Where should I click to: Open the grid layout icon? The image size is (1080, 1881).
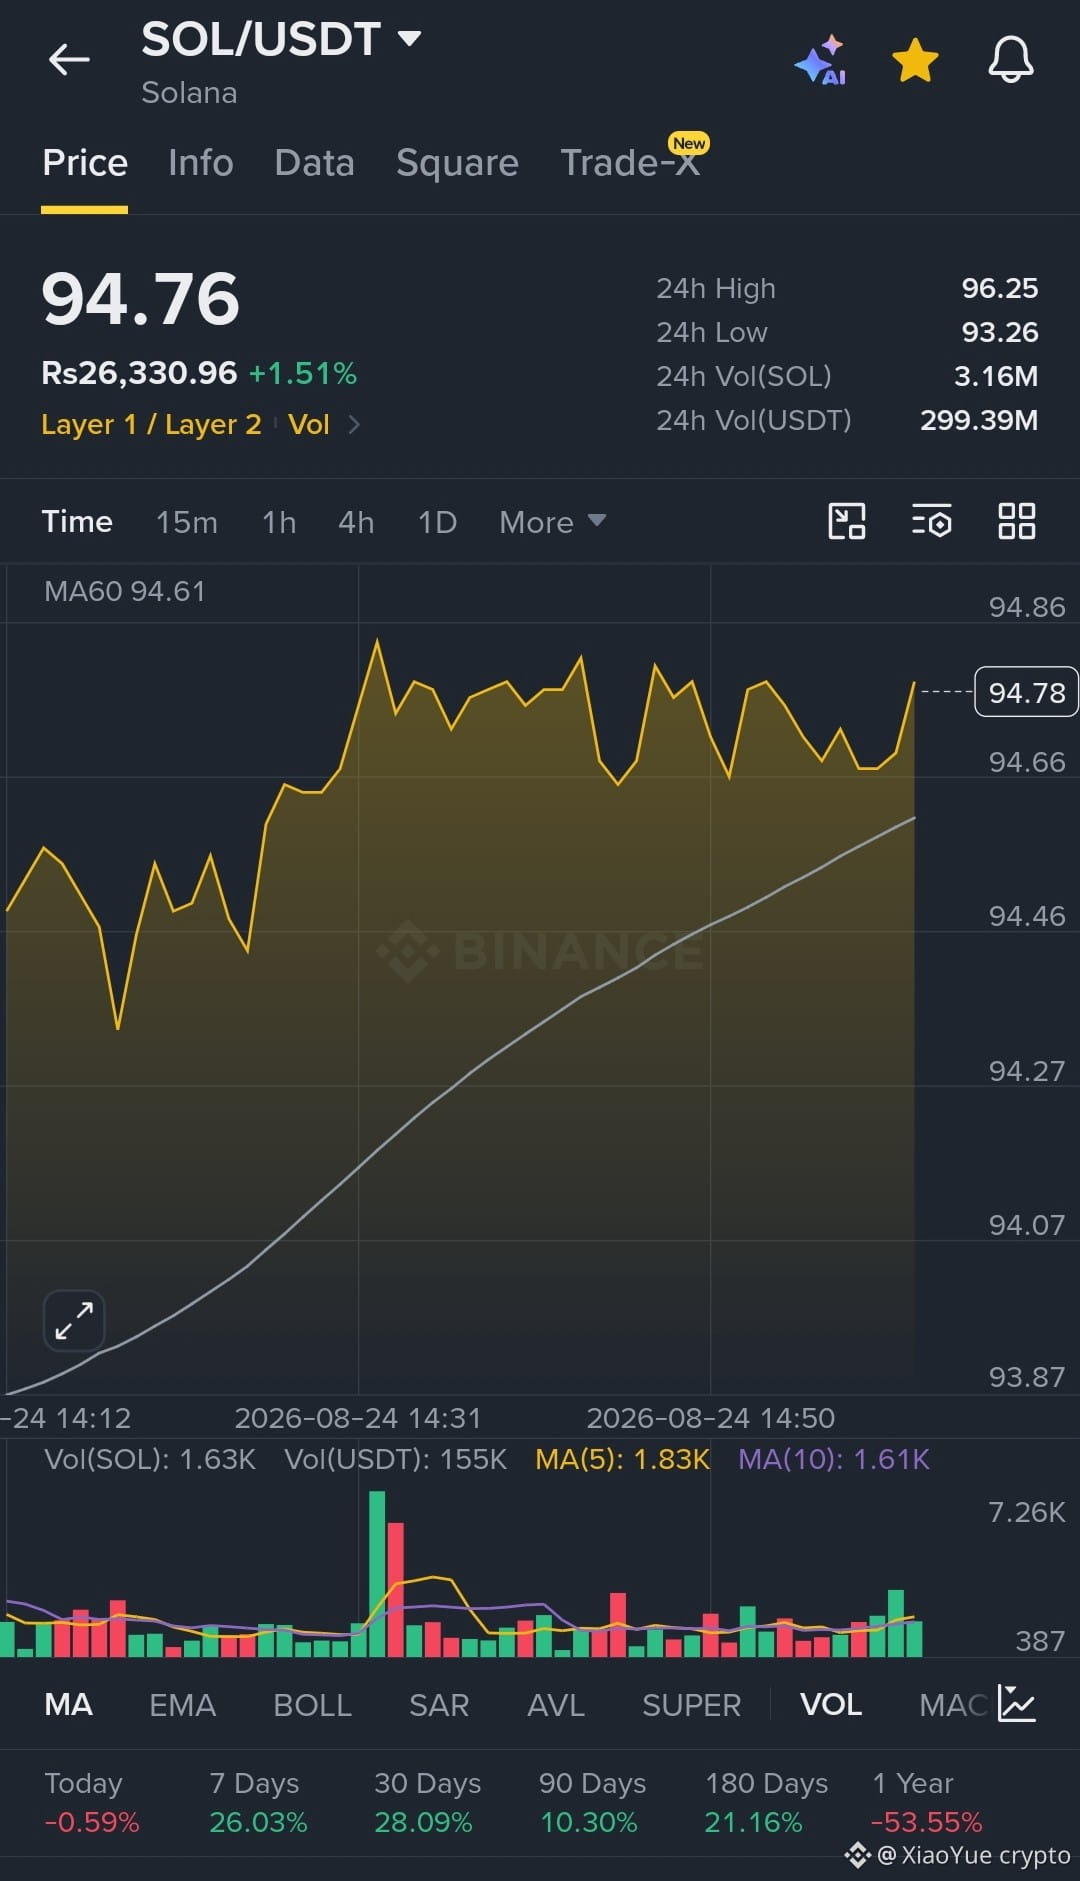point(1017,522)
